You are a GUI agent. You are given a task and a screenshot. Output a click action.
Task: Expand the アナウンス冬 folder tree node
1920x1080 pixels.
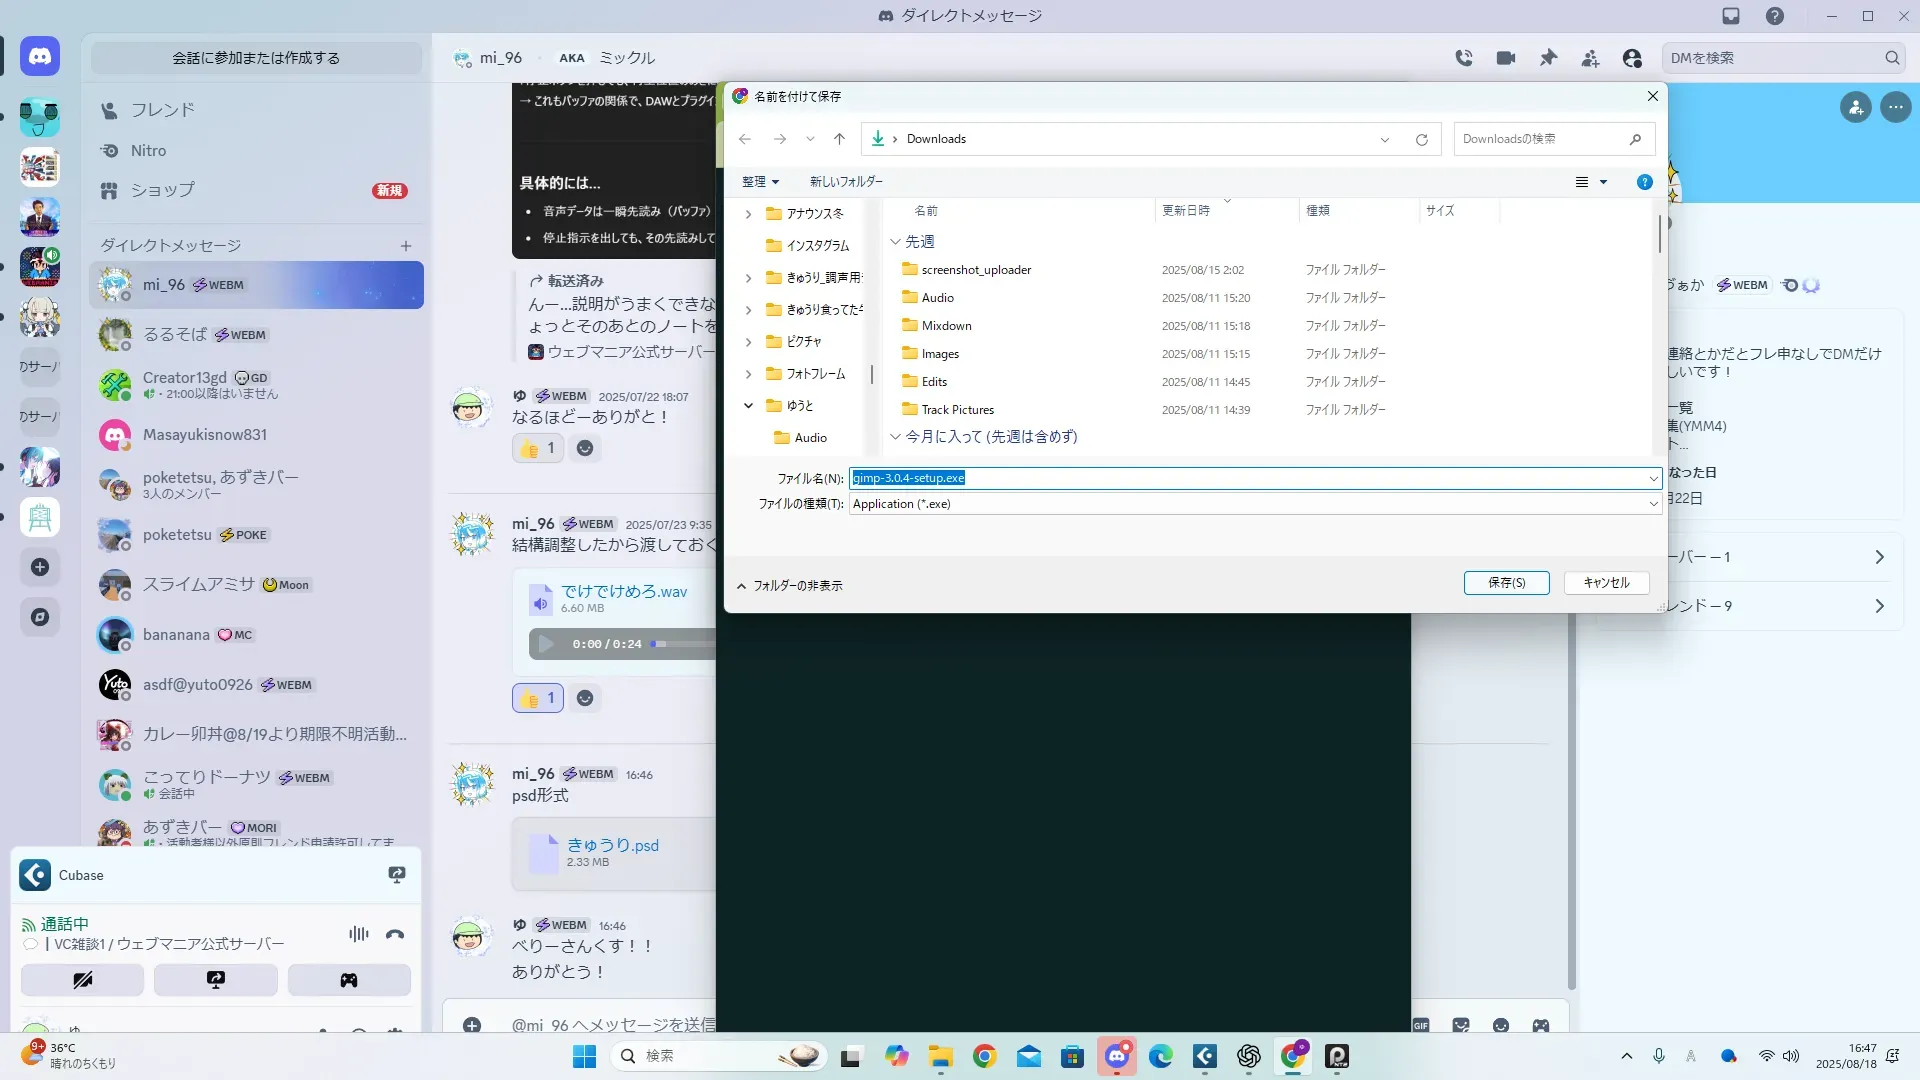tap(748, 214)
